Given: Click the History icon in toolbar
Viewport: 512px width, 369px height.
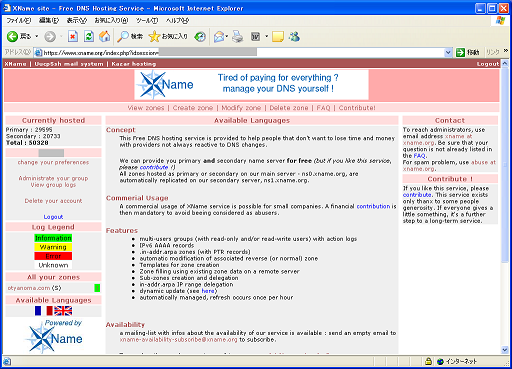Looking at the screenshot, I should click(200, 36).
